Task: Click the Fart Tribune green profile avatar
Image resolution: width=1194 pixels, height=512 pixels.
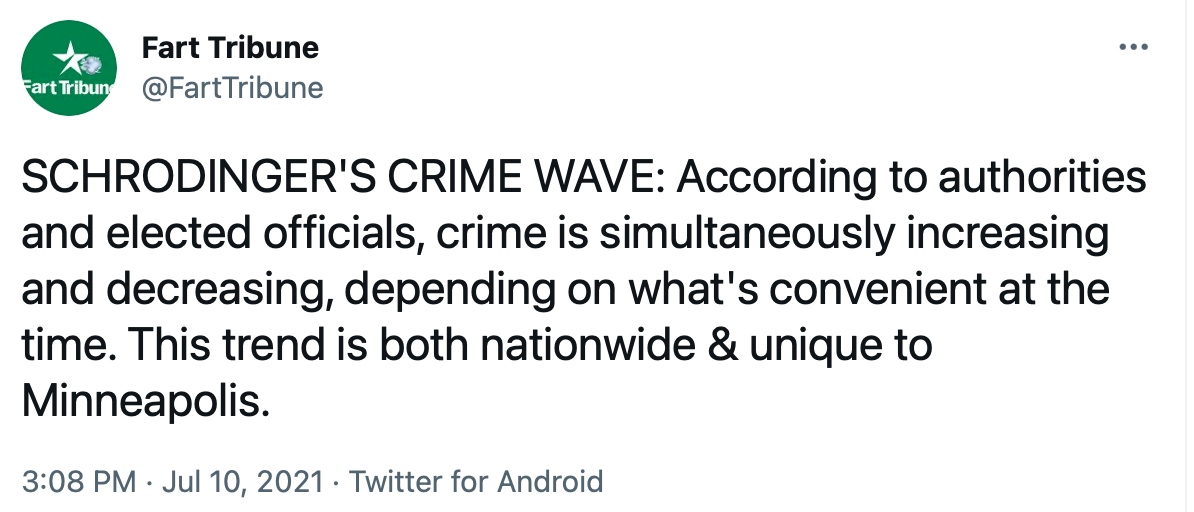Action: [x=69, y=68]
